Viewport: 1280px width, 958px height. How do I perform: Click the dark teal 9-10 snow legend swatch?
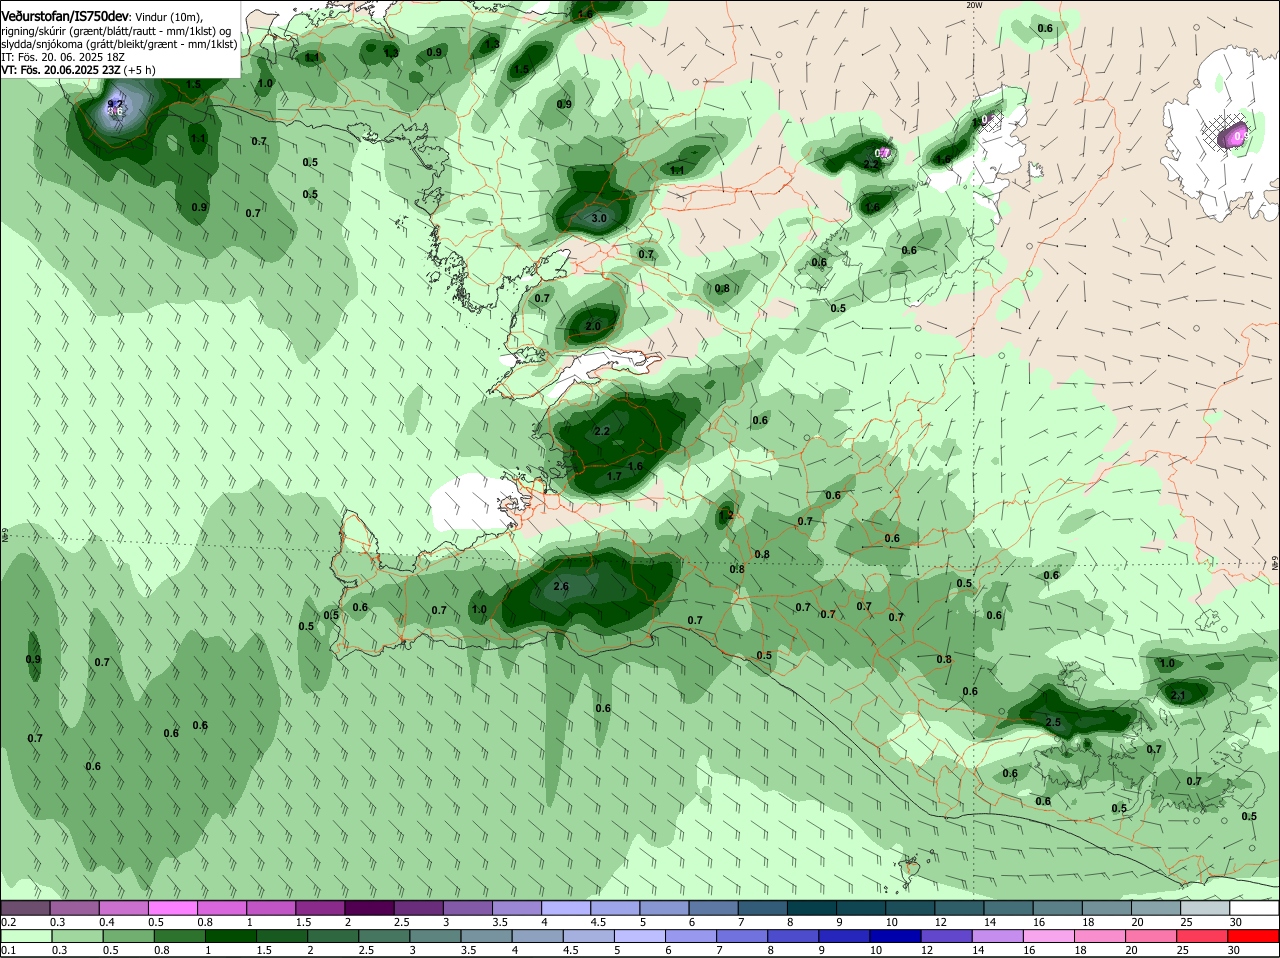click(x=863, y=908)
